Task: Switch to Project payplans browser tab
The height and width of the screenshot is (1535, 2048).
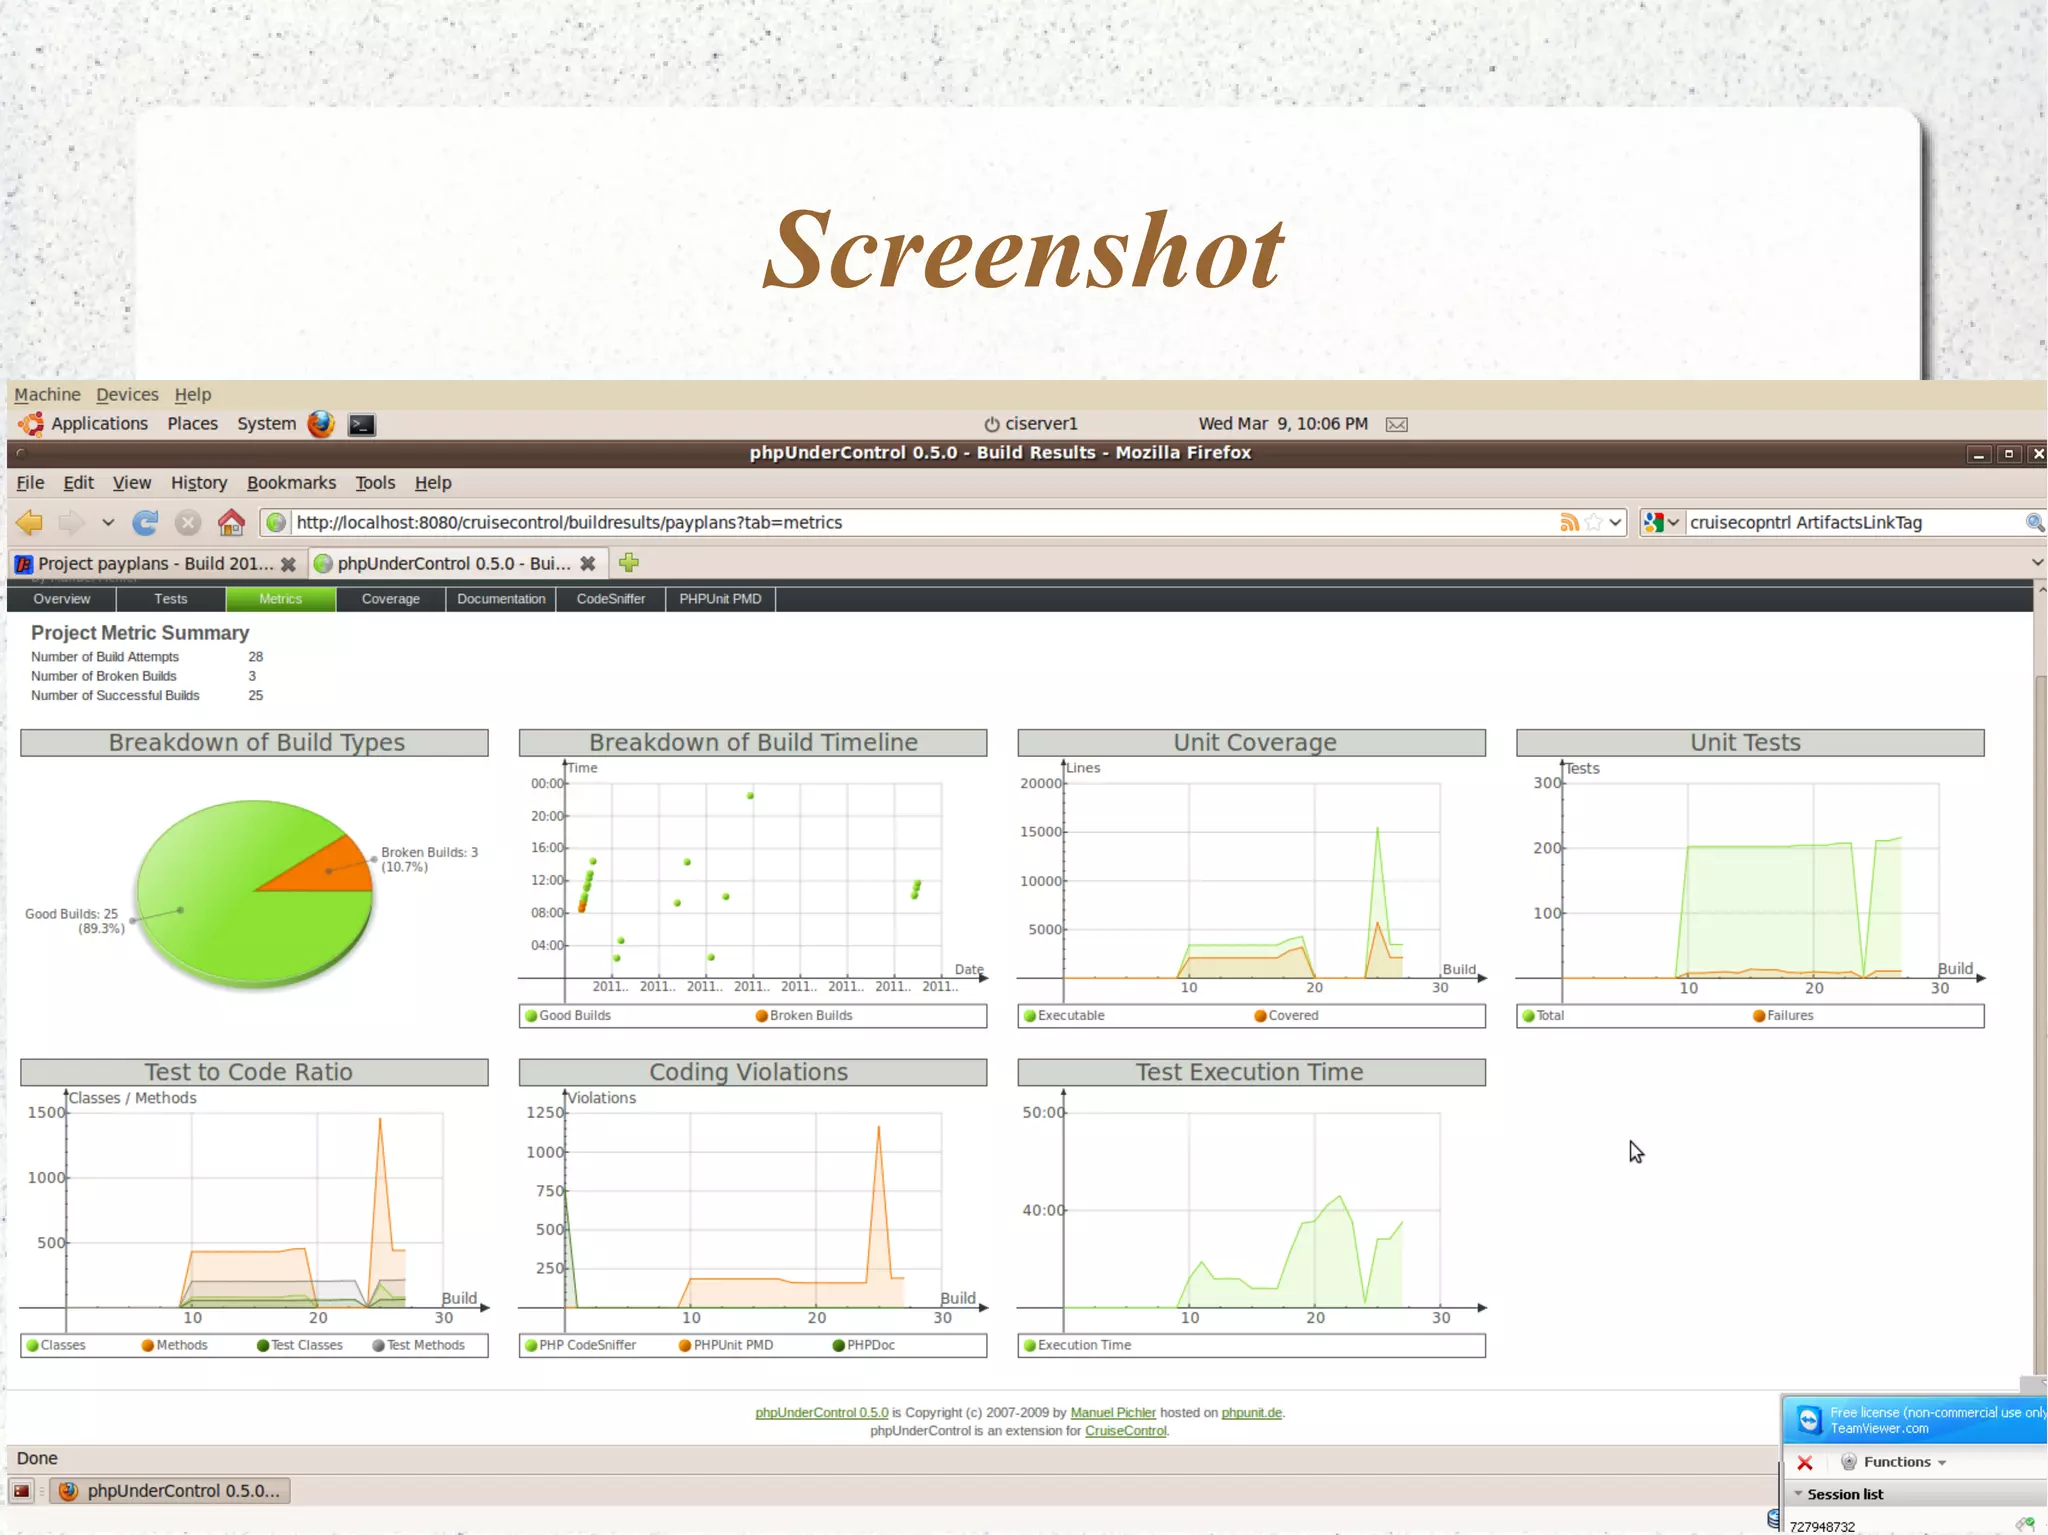Action: [x=155, y=564]
